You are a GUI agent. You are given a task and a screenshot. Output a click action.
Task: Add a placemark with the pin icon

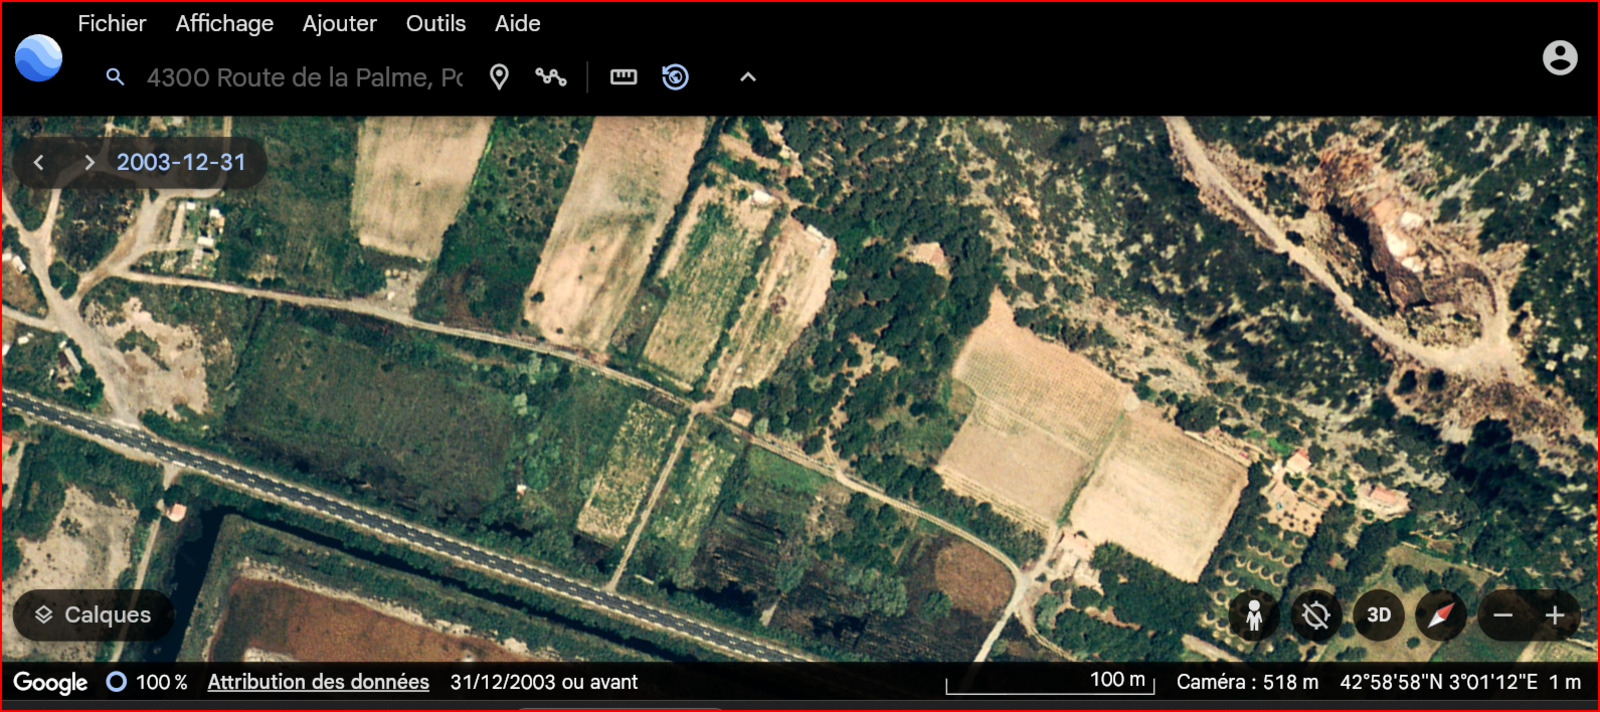pos(499,77)
